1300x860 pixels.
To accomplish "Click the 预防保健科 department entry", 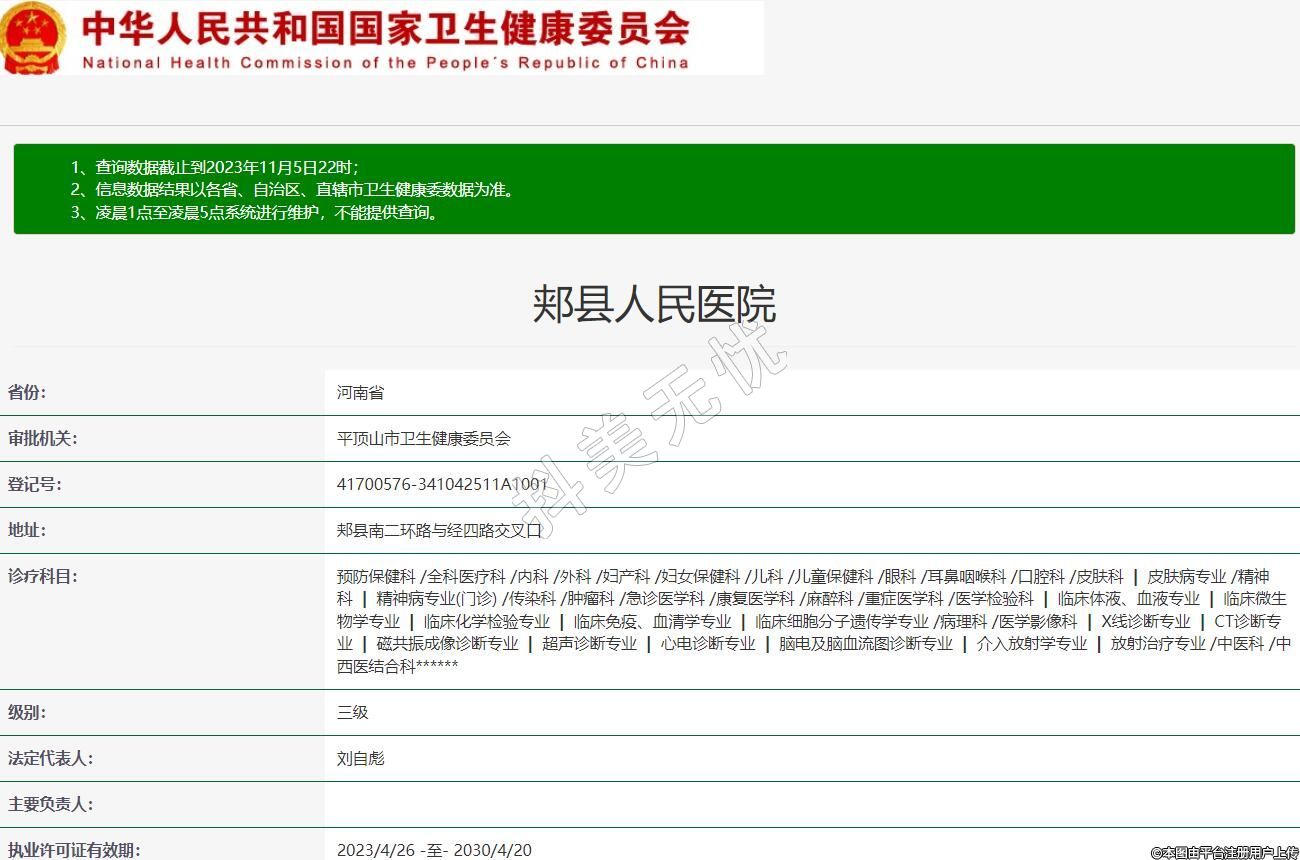I will (375, 577).
